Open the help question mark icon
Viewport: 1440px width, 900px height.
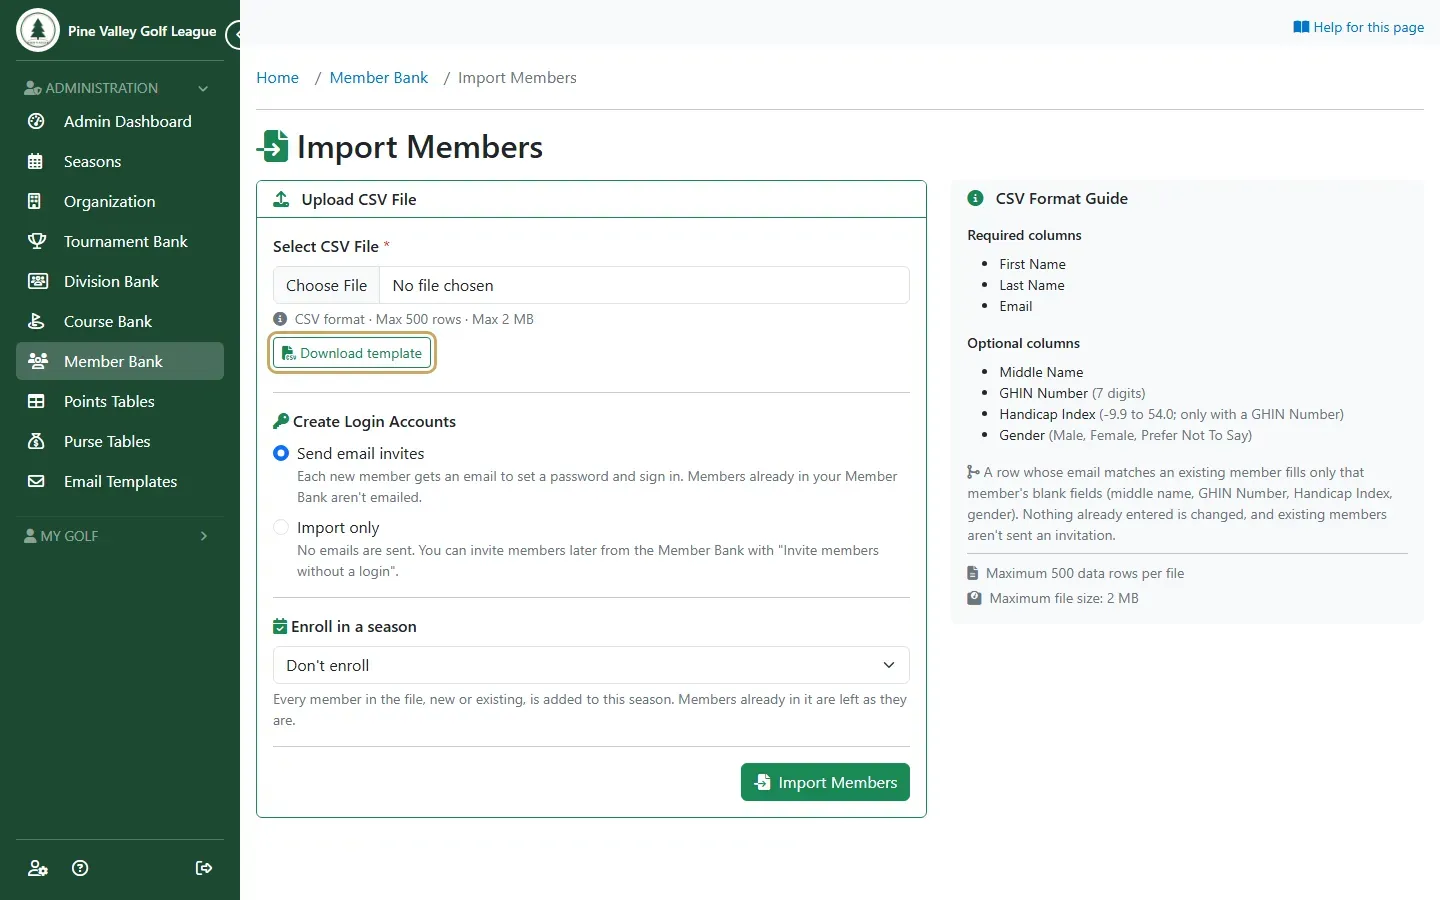click(x=81, y=868)
